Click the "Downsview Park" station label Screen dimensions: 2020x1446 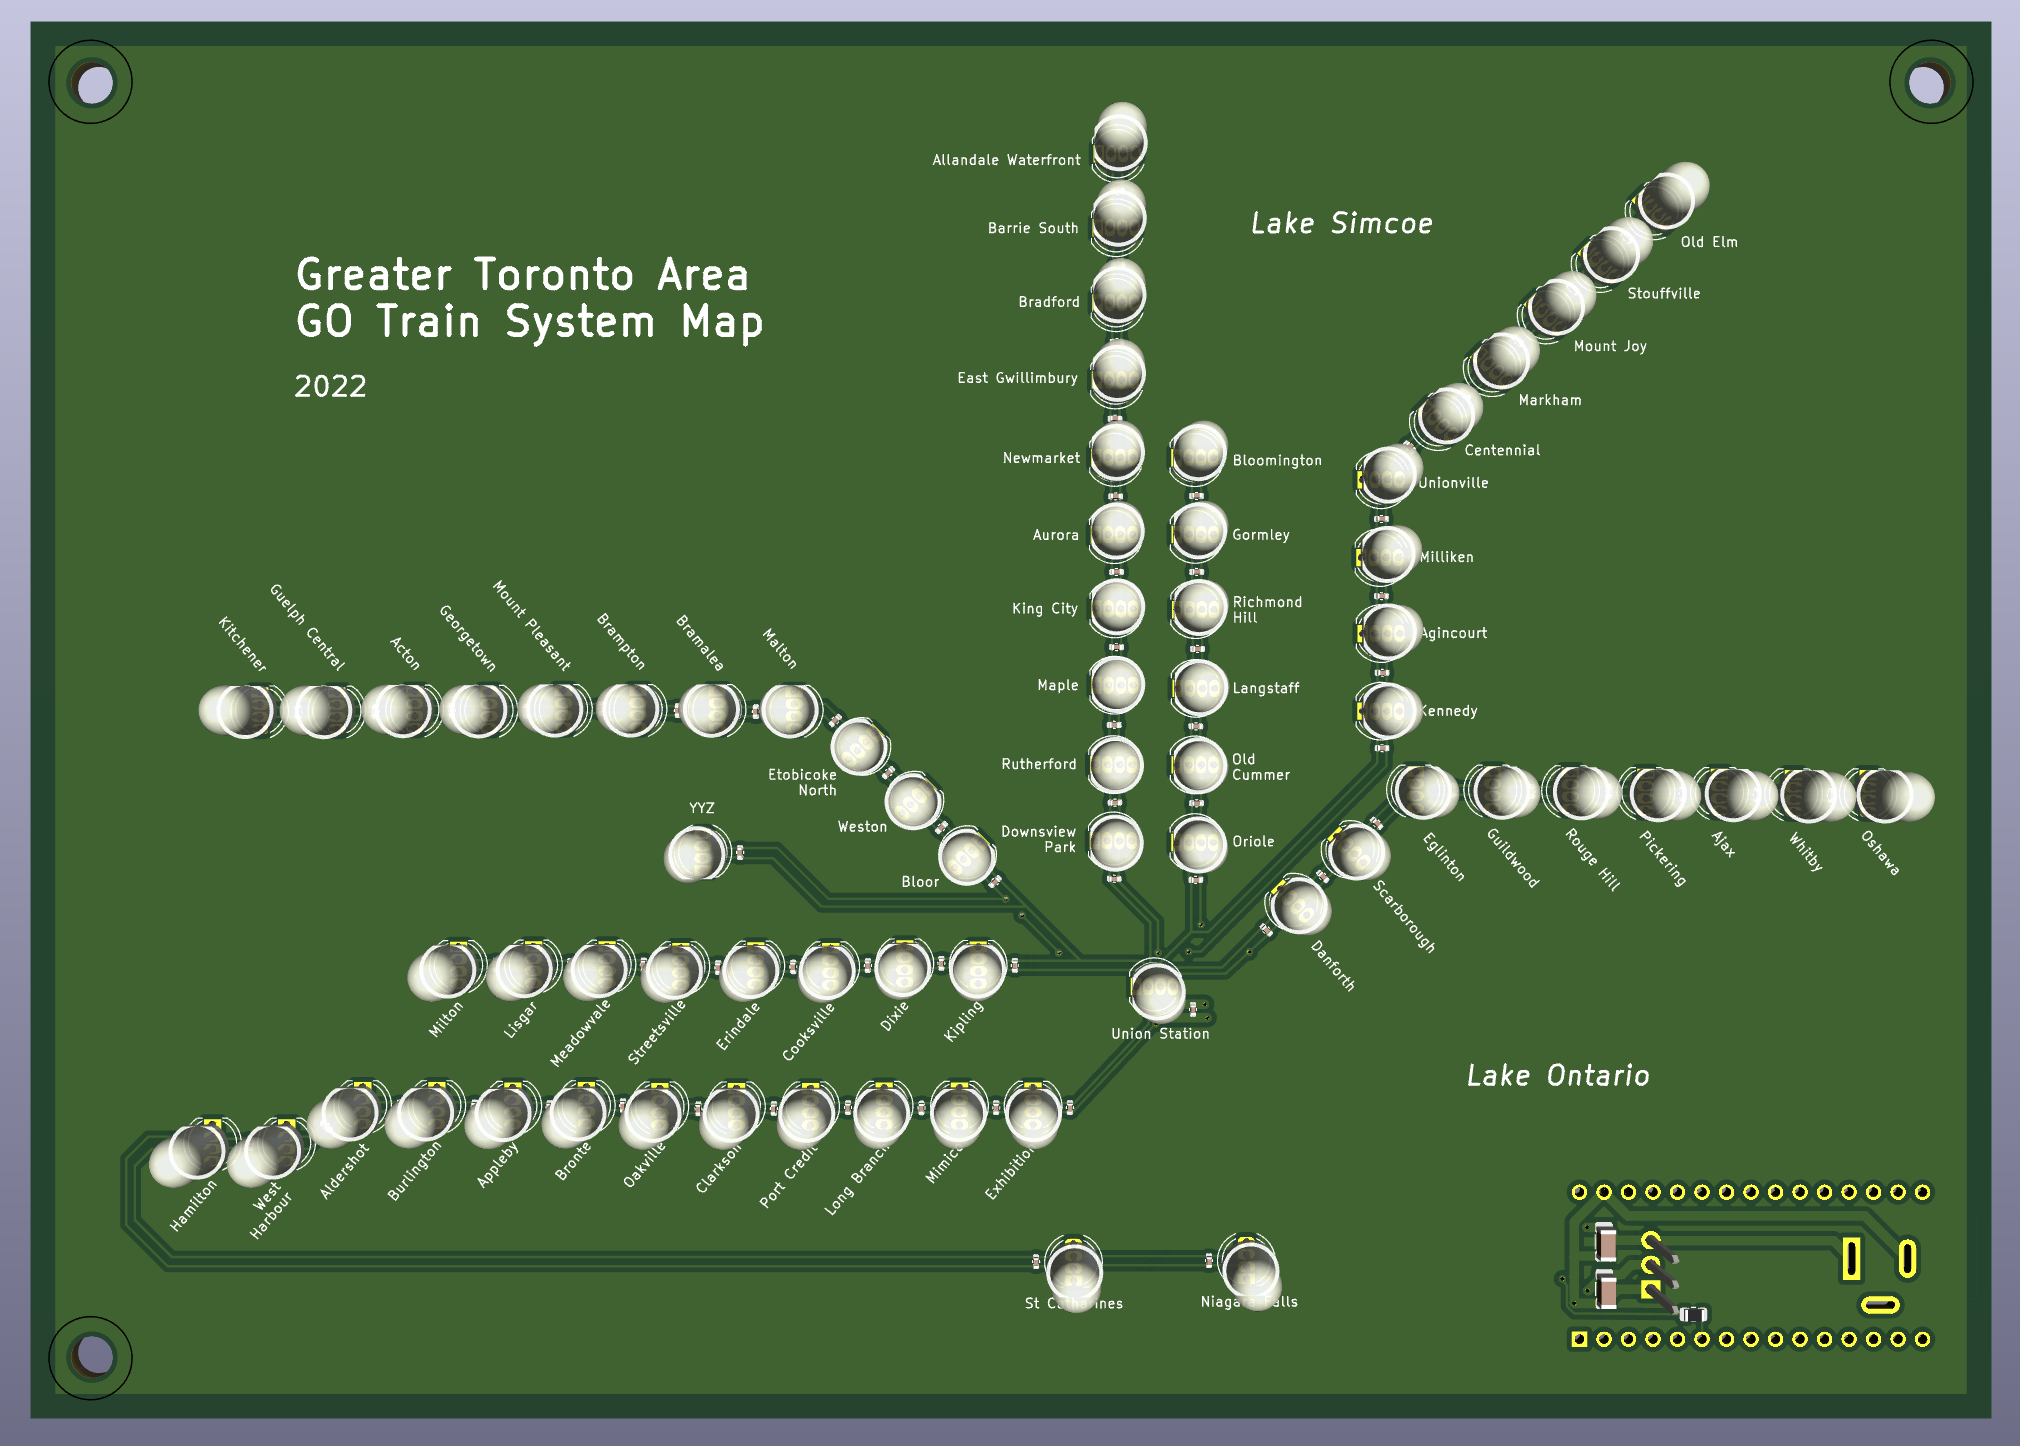1038,839
